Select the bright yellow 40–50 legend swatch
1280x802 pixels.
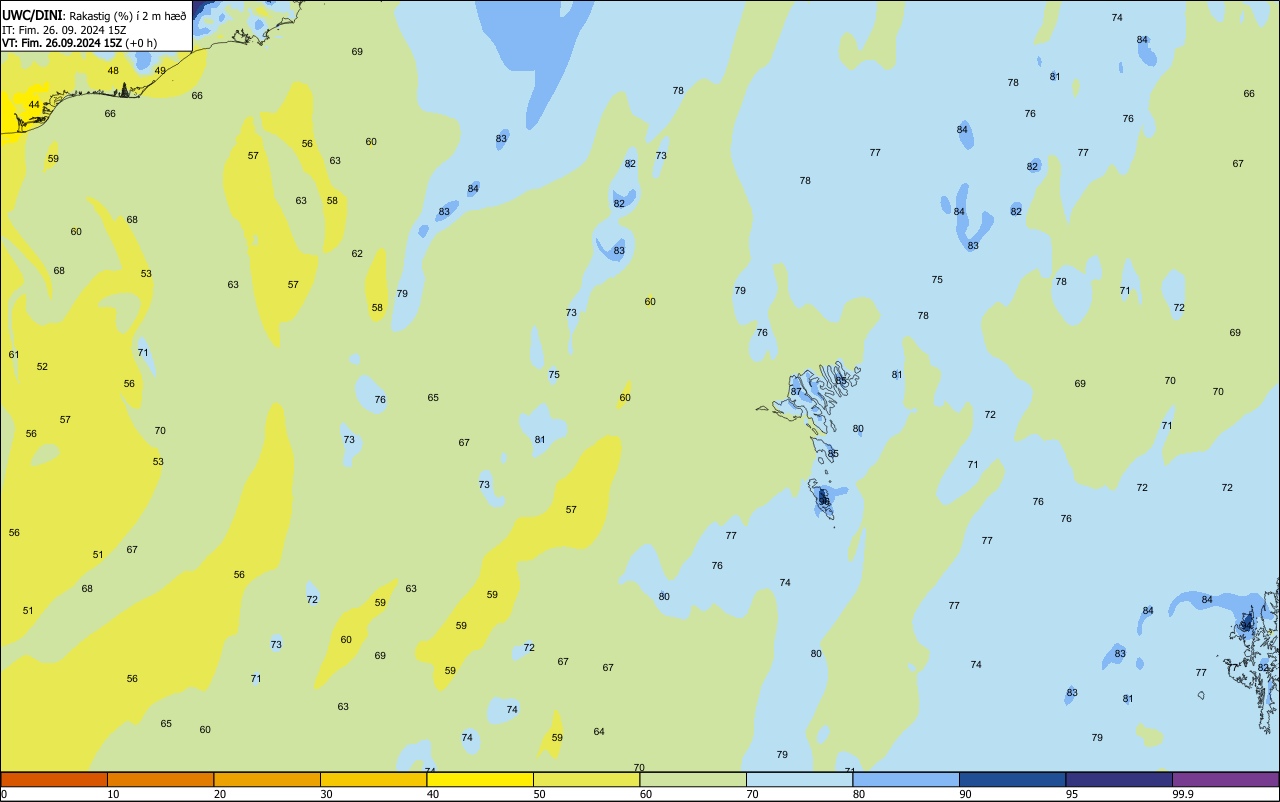[x=480, y=779]
